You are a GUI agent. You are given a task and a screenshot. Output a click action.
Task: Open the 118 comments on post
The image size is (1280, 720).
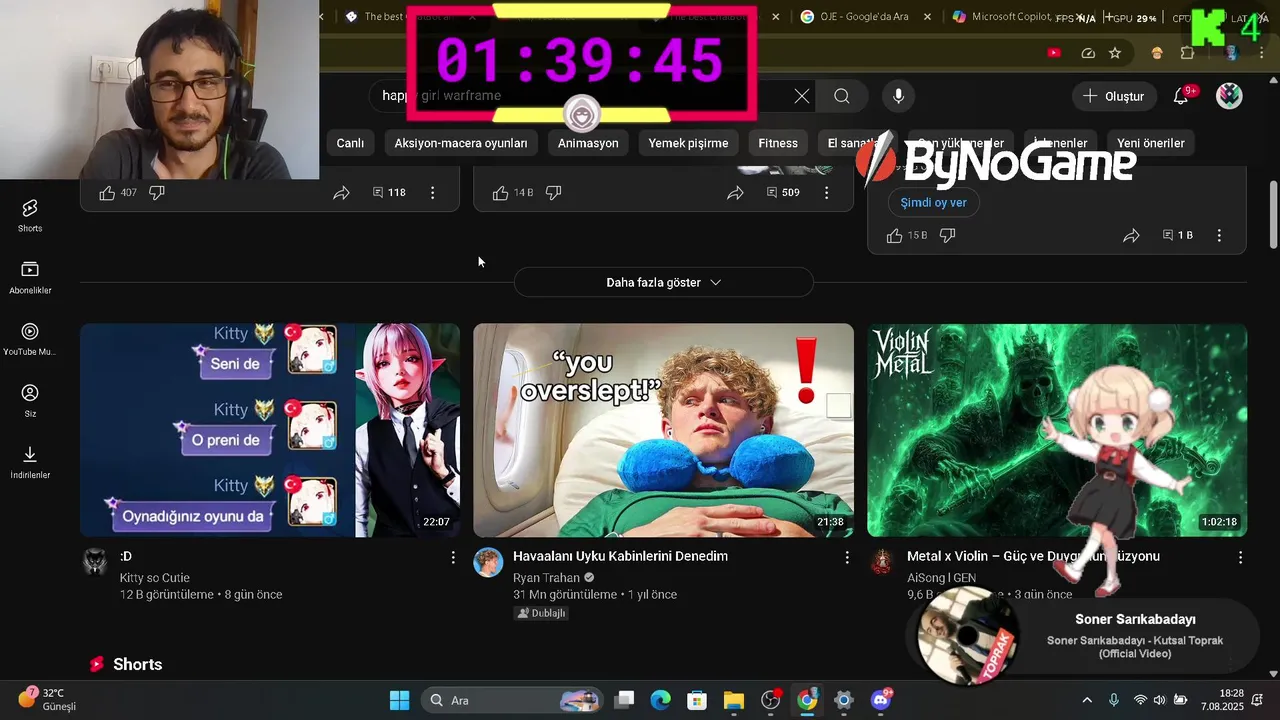389,193
